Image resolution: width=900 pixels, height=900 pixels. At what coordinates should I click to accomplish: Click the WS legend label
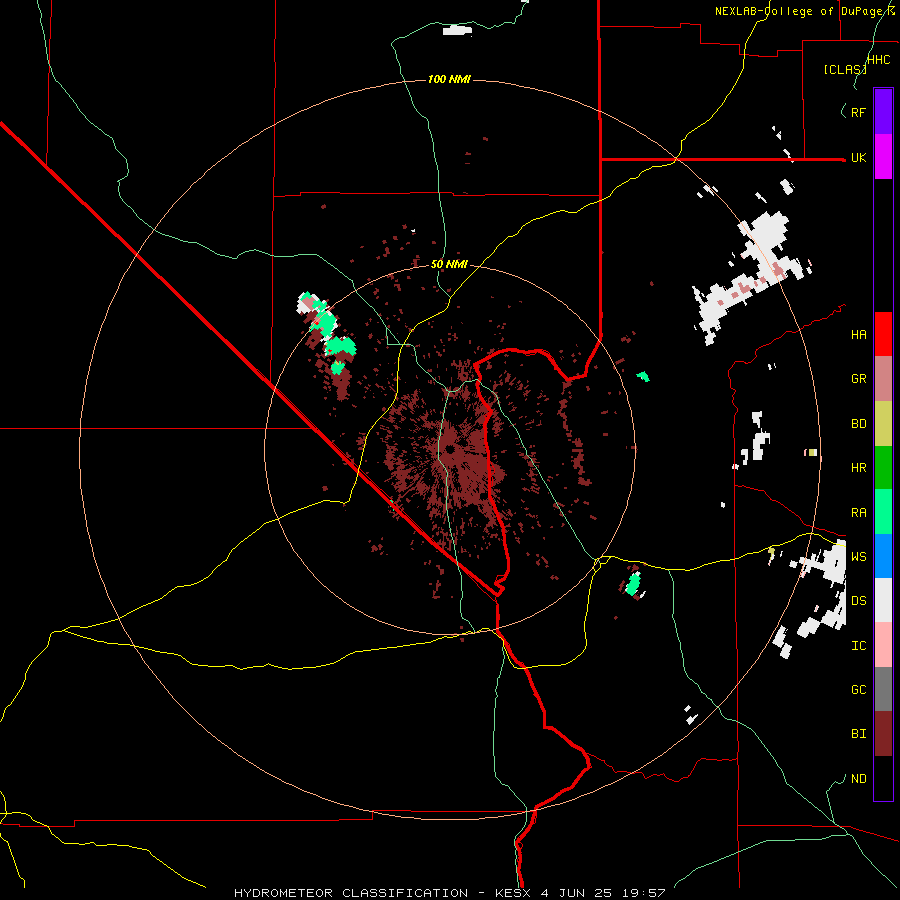point(858,557)
